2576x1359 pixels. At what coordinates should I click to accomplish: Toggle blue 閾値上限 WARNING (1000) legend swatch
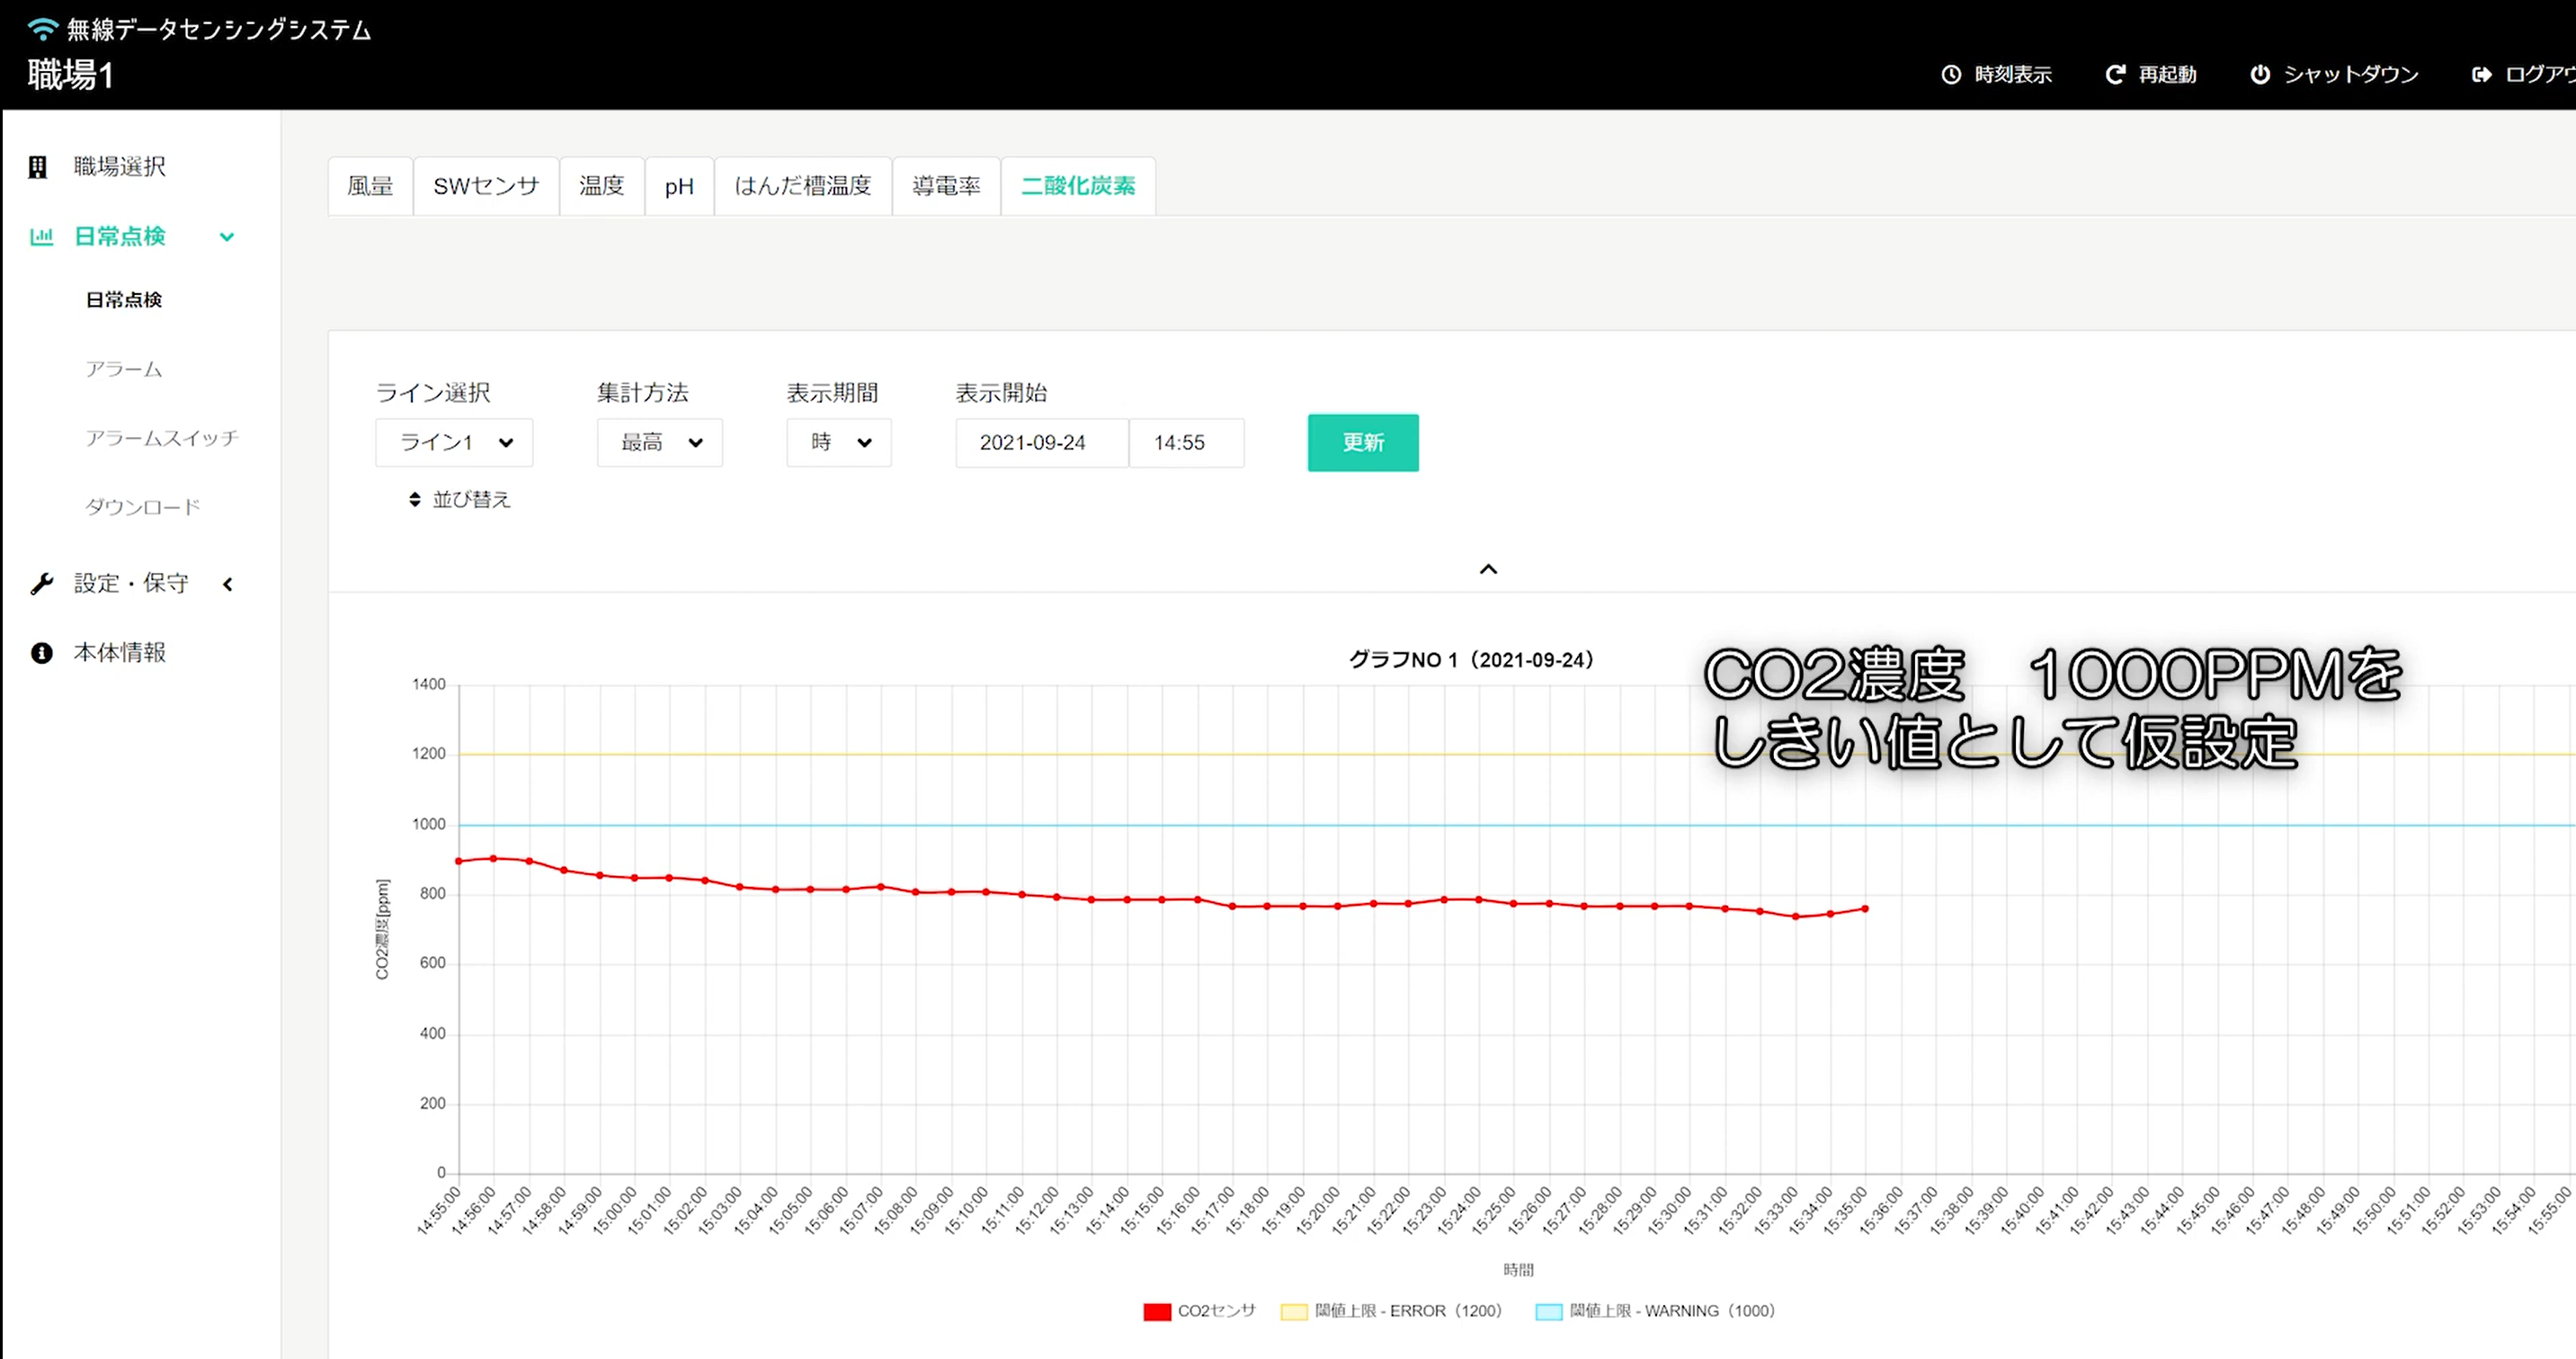pos(1549,1312)
